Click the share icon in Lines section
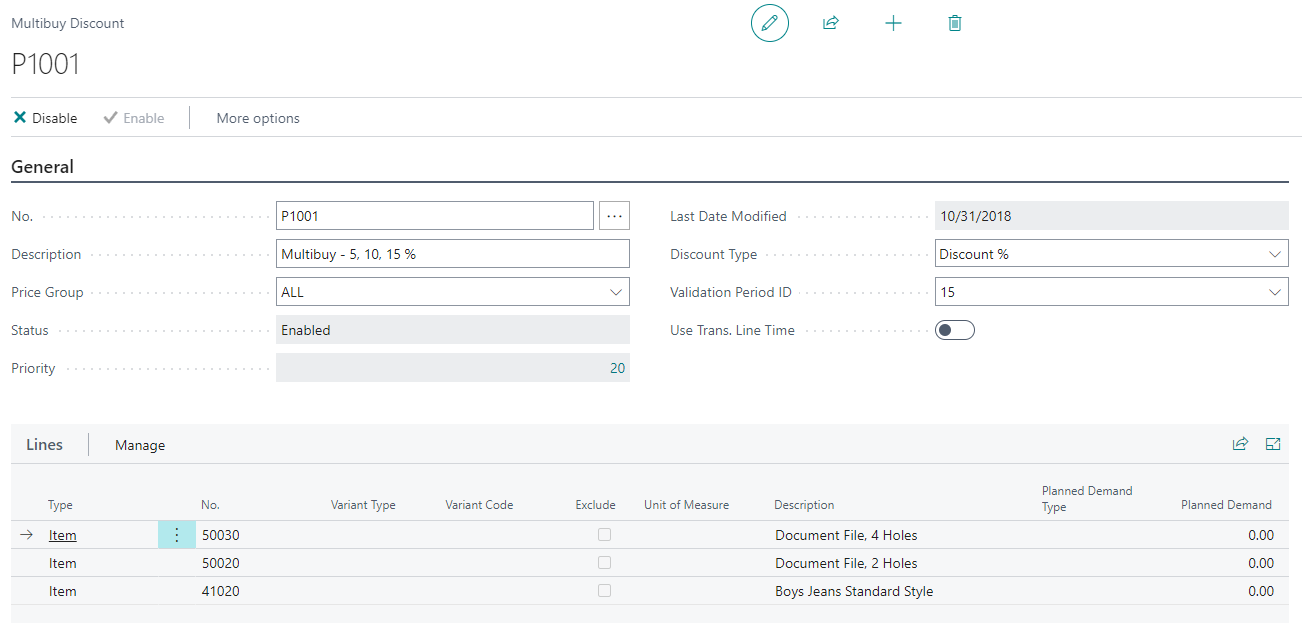The width and height of the screenshot is (1302, 630). pyautogui.click(x=1240, y=444)
